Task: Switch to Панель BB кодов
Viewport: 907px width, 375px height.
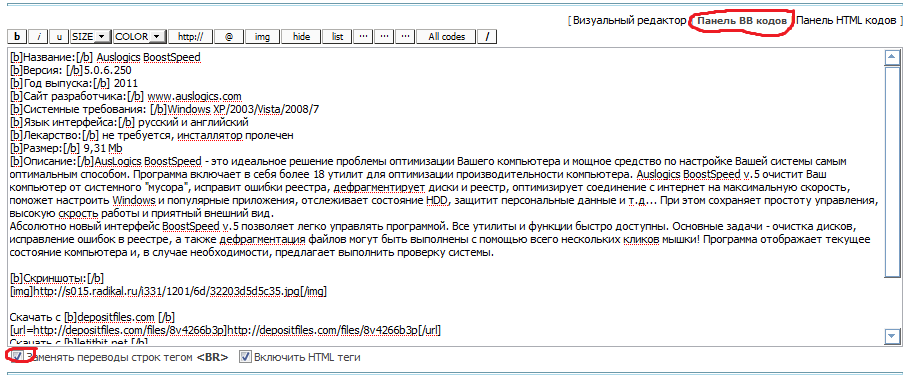Action: point(742,21)
